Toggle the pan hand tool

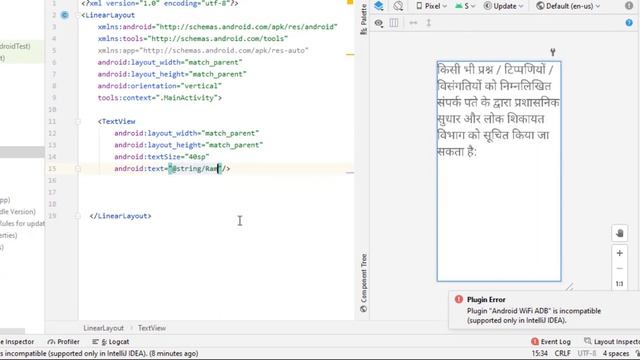pyautogui.click(x=620, y=233)
